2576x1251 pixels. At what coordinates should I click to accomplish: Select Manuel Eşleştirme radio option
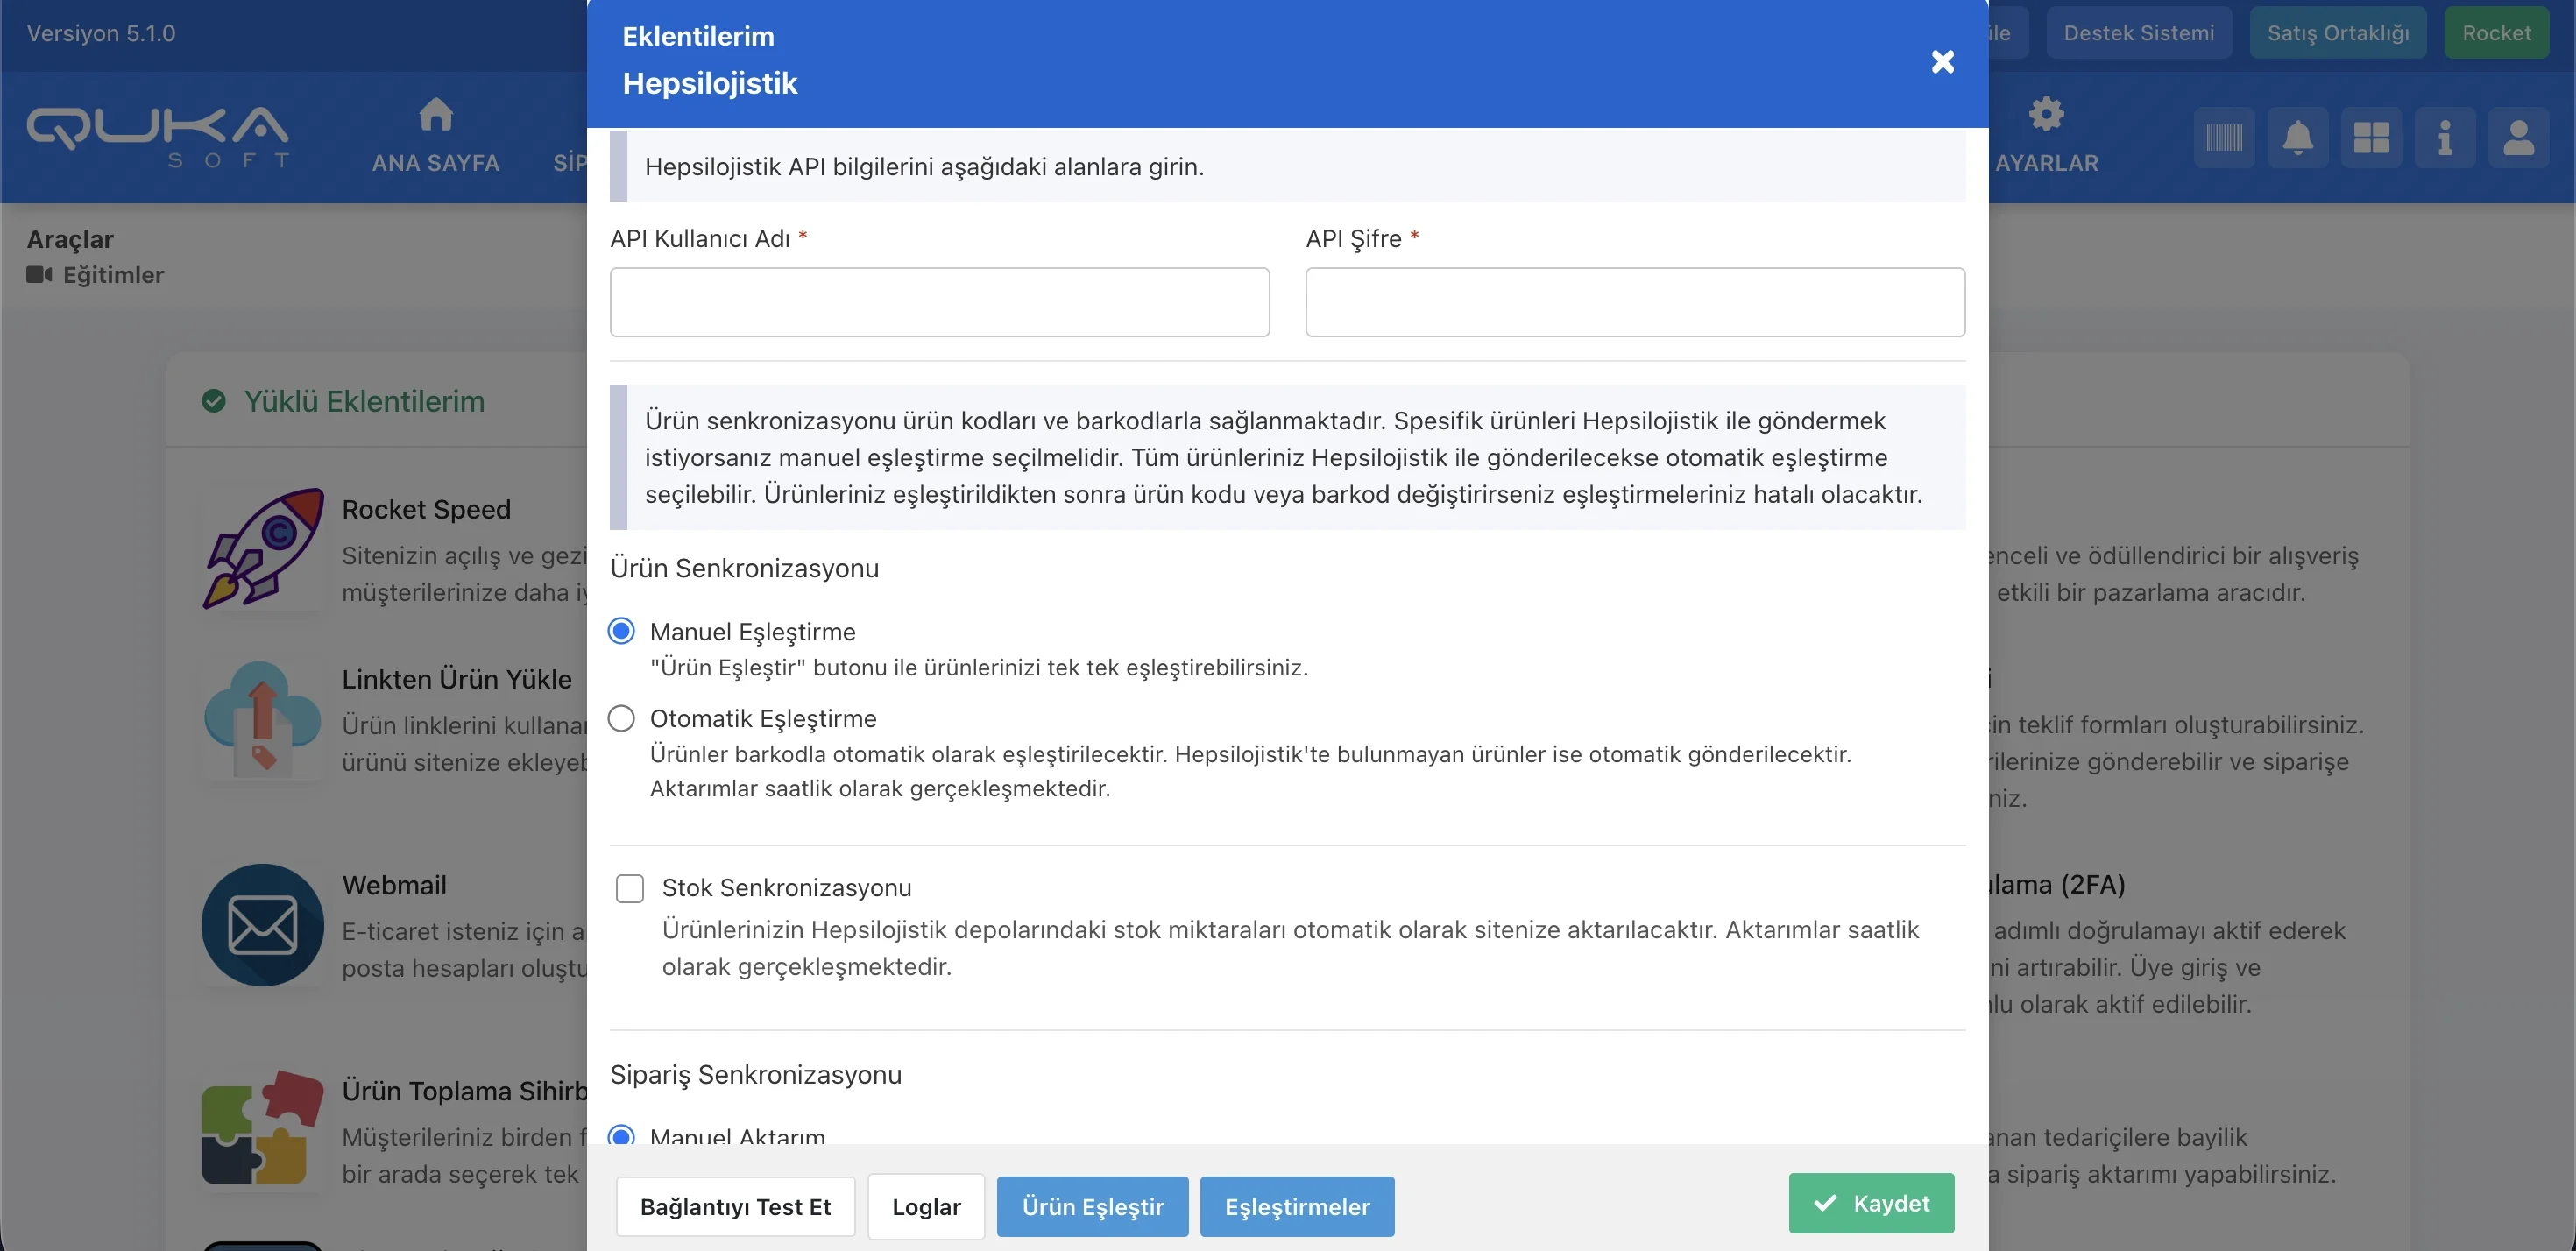coord(621,631)
